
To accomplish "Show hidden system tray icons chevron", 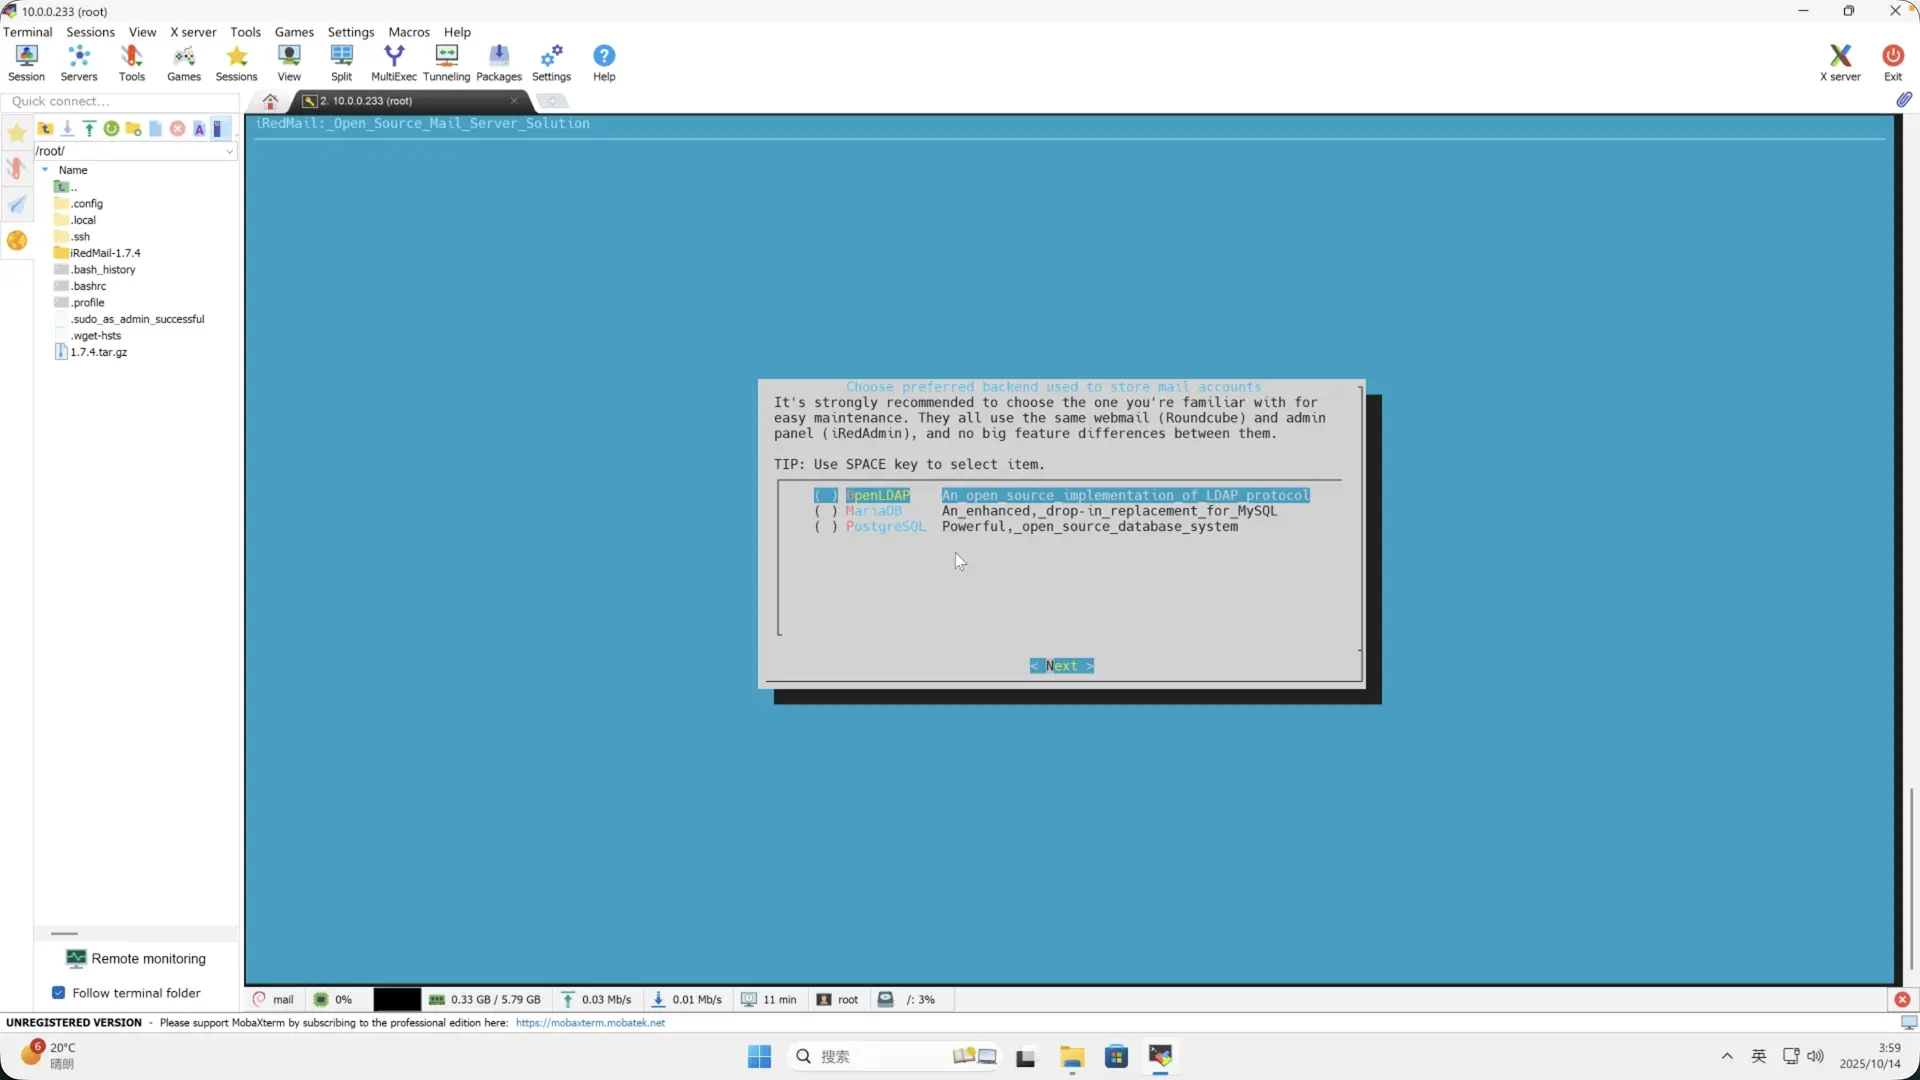I will 1726,1056.
